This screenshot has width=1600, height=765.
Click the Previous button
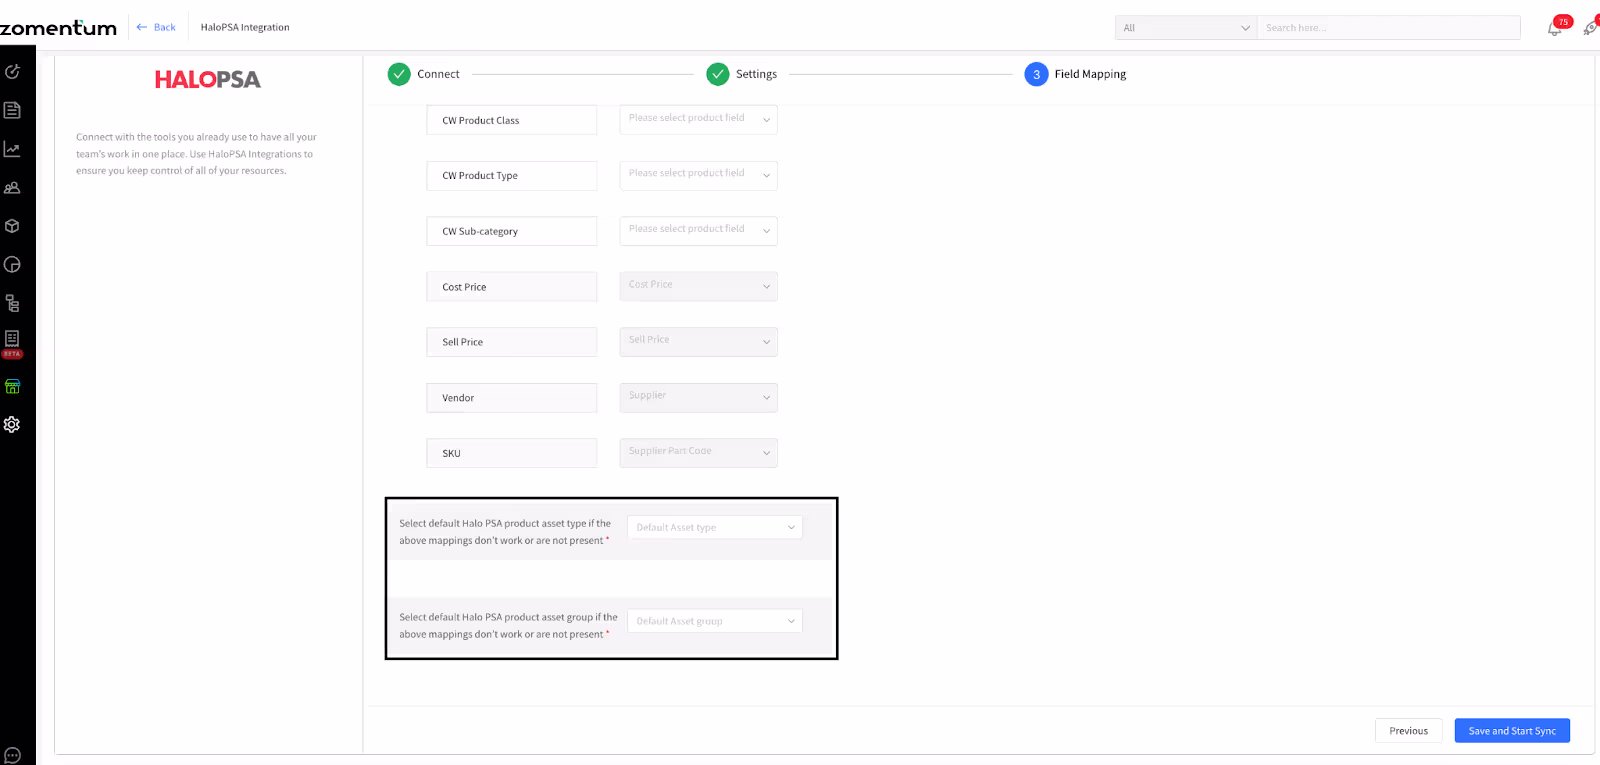1408,731
